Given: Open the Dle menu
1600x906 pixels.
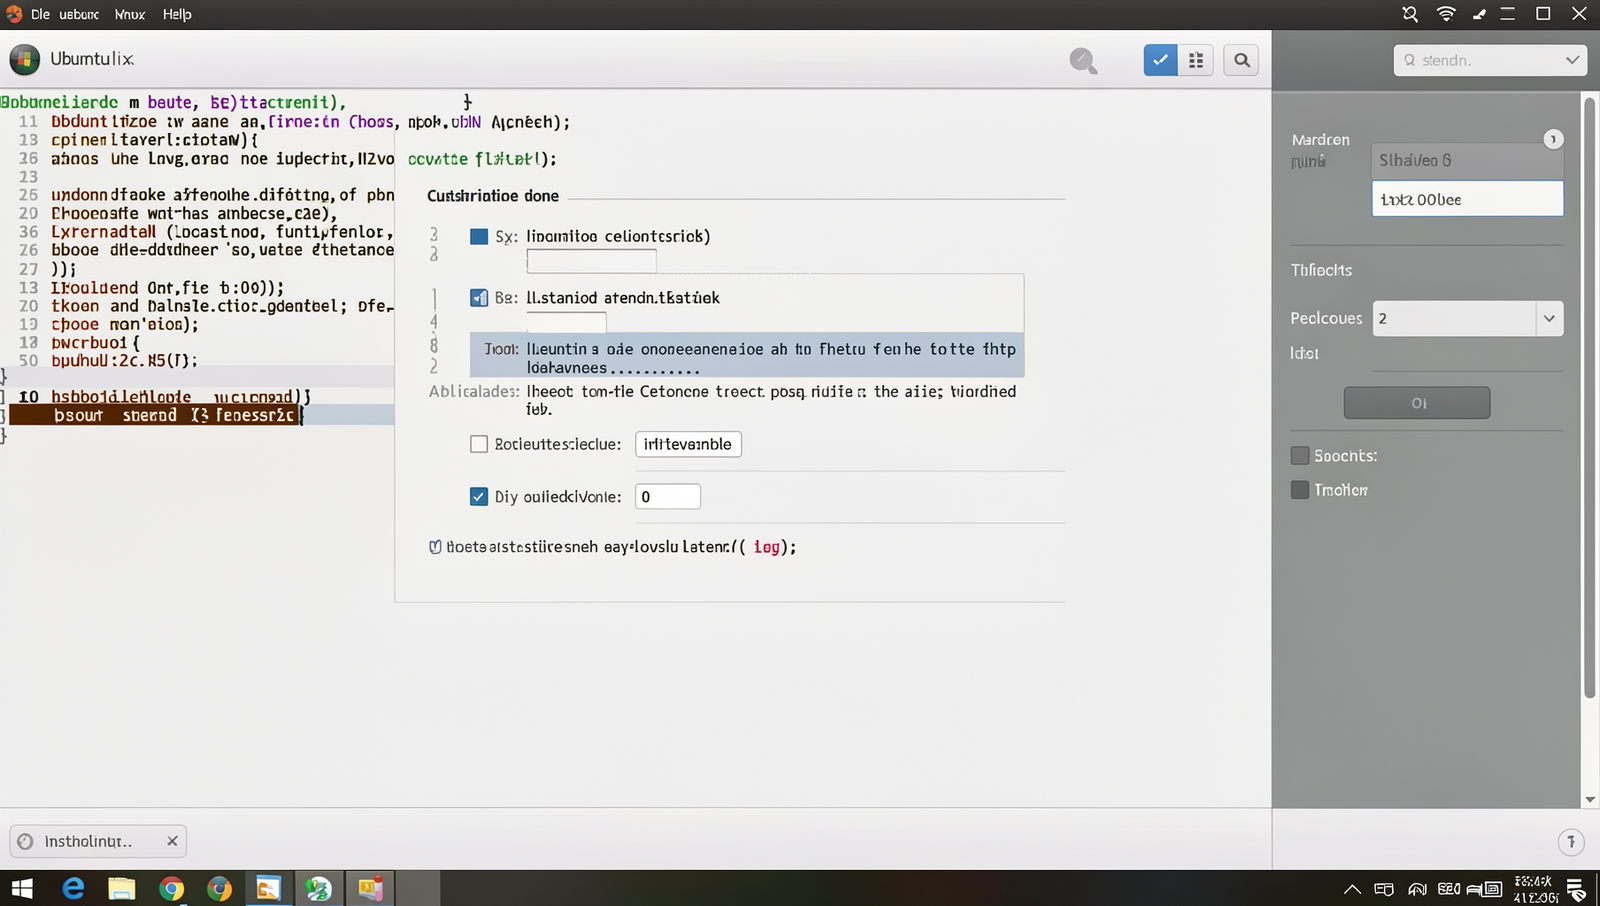Looking at the screenshot, I should 41,14.
